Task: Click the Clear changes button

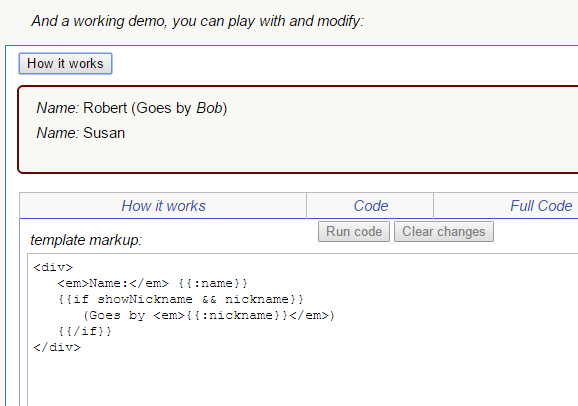Action: pyautogui.click(x=444, y=232)
